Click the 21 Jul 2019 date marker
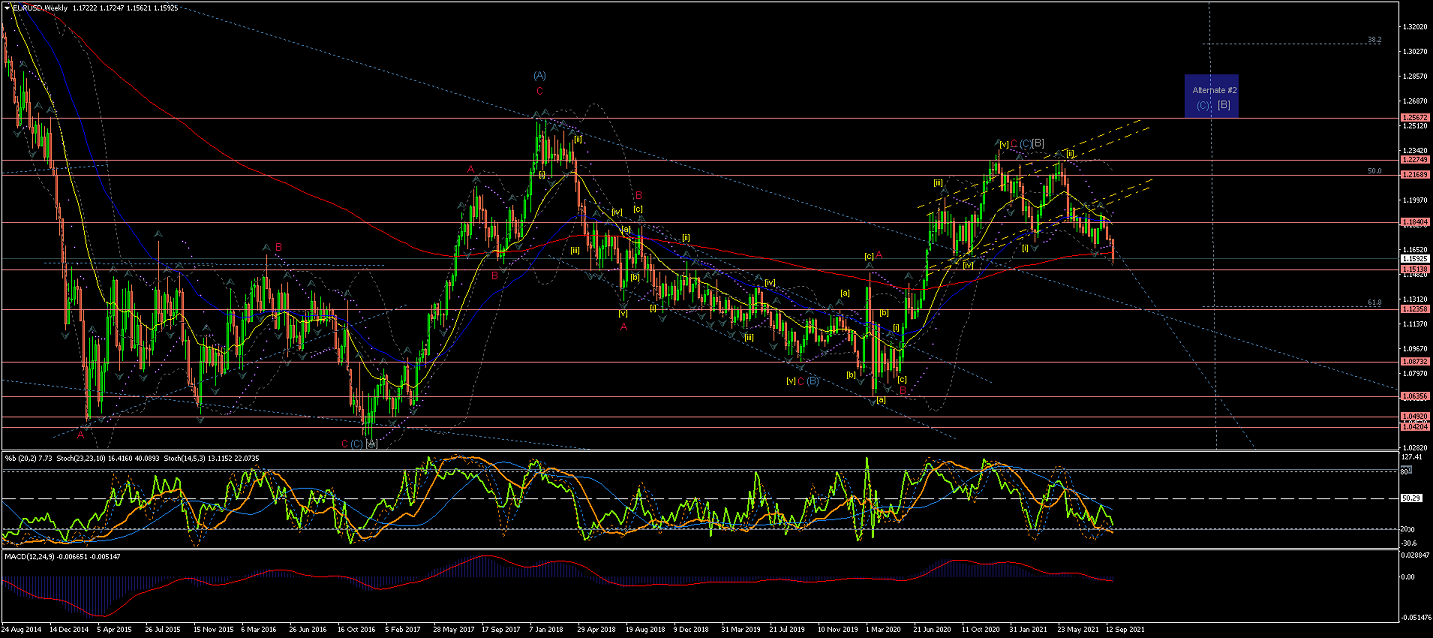The height and width of the screenshot is (638, 1433). click(787, 631)
